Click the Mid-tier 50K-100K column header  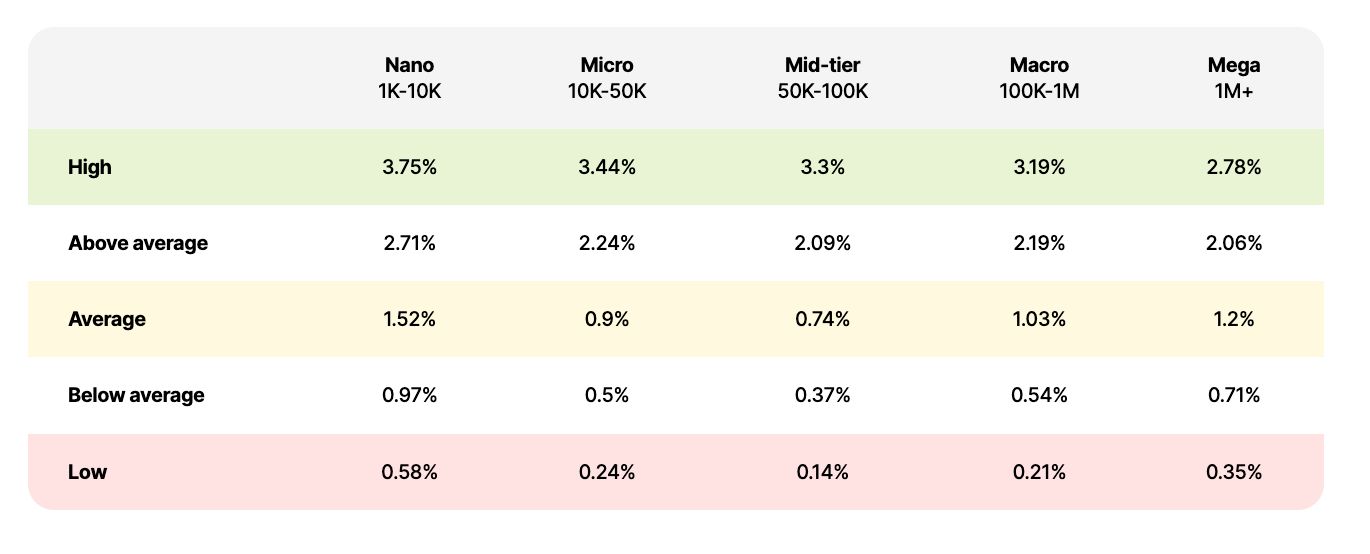(822, 78)
